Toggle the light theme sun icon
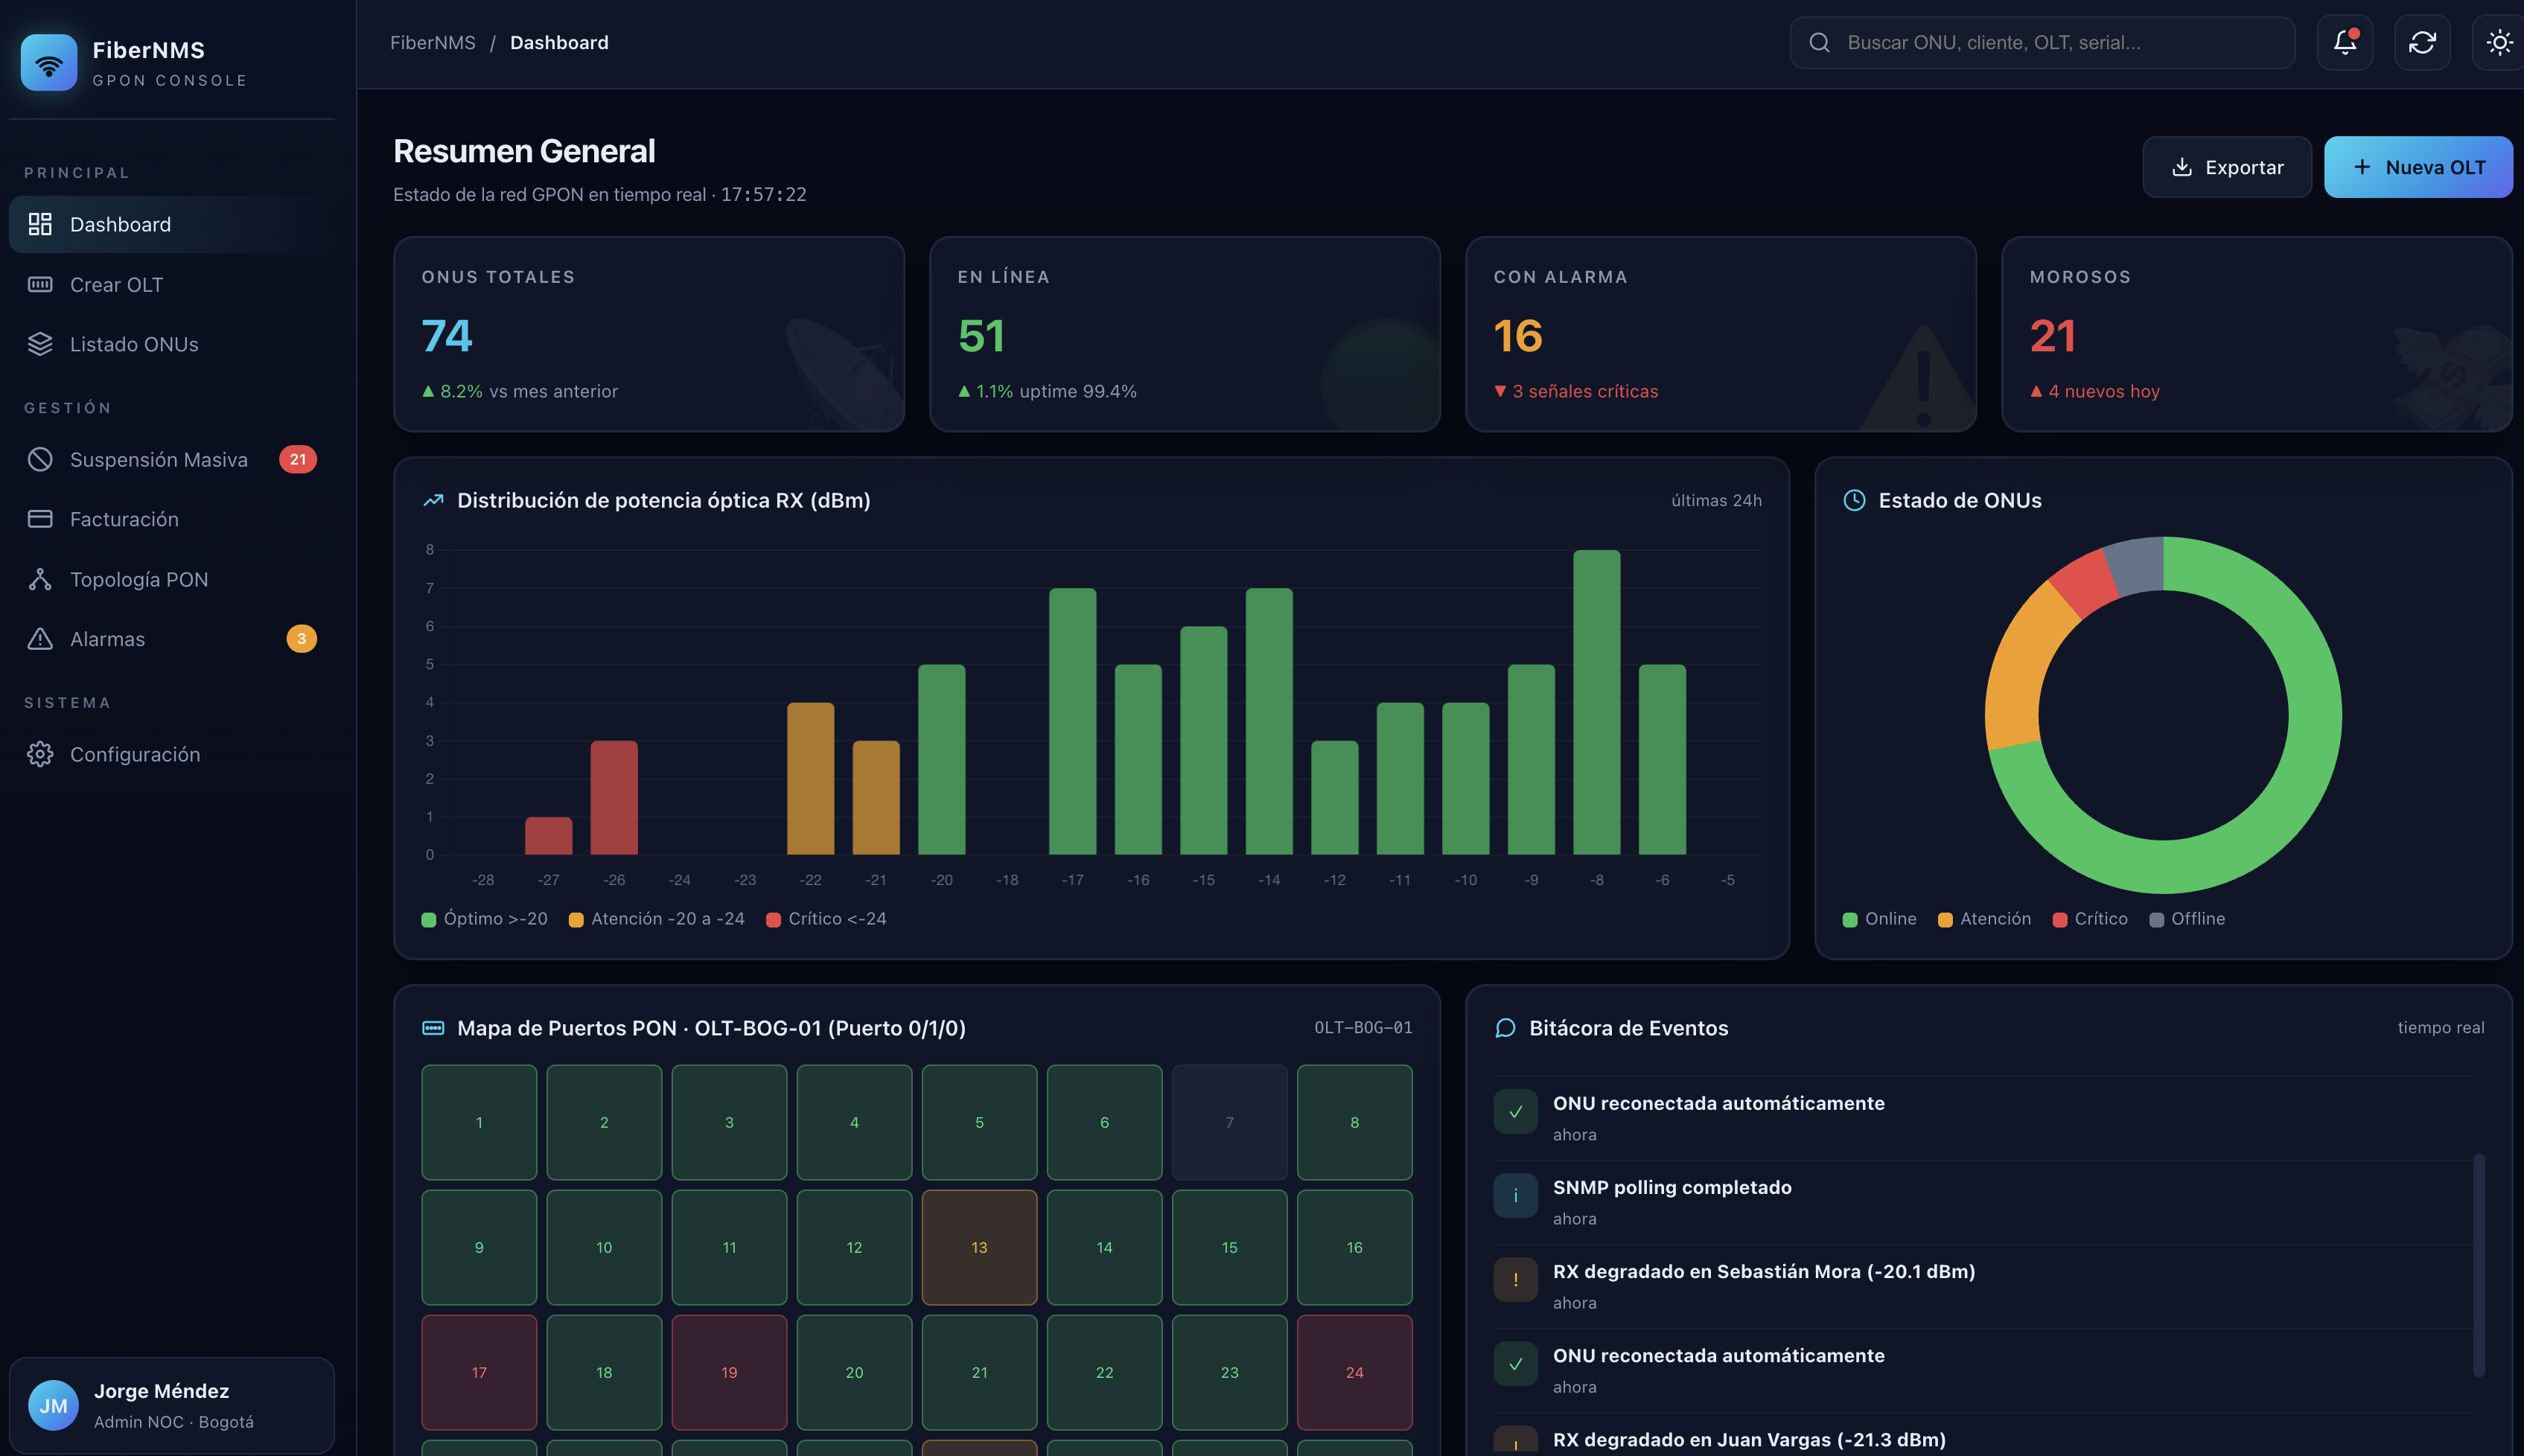 2499,42
